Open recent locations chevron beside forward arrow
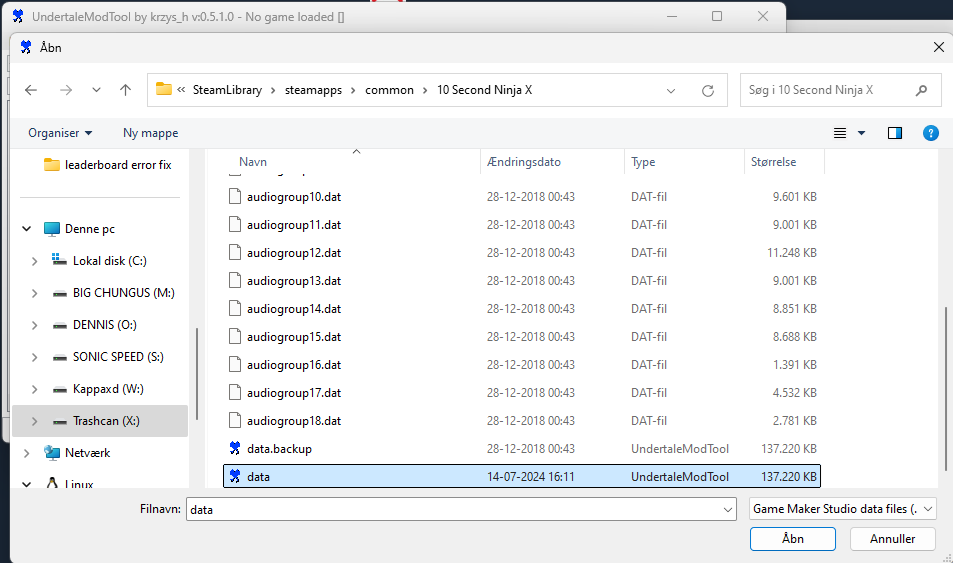The width and height of the screenshot is (953, 563). pos(96,90)
